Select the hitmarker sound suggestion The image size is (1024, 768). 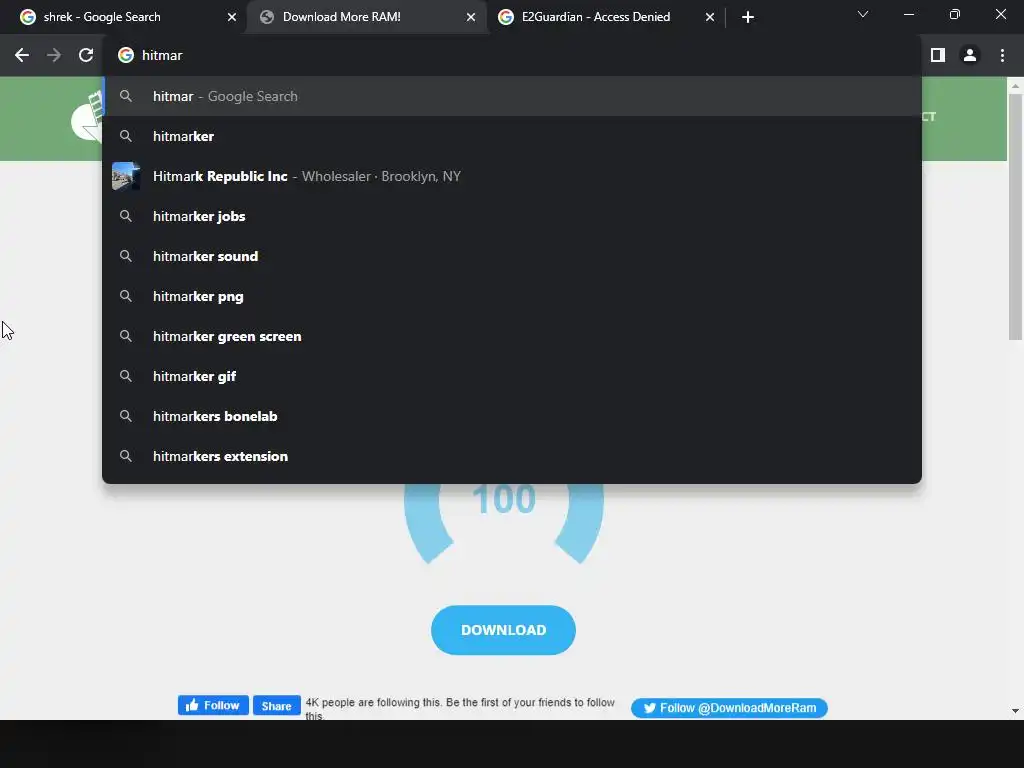(x=513, y=256)
